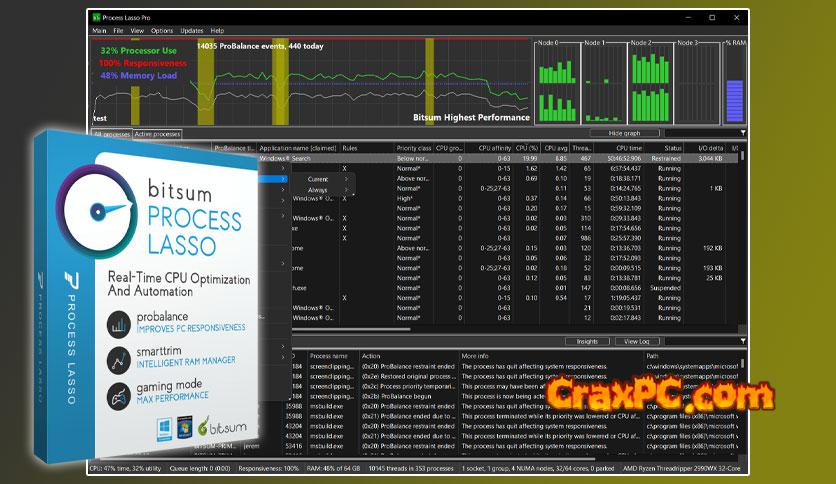Switch to Active processes tab

tap(157, 134)
